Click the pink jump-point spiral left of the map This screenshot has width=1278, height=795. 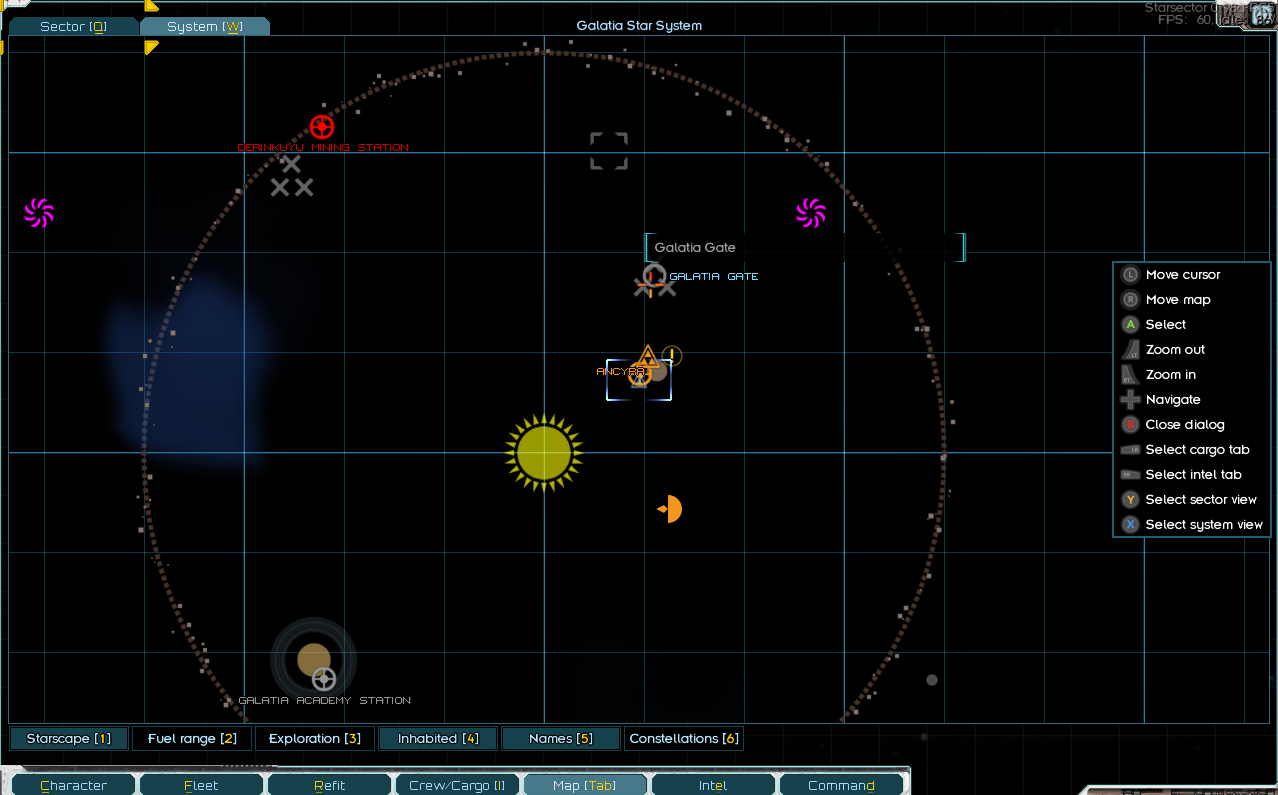coord(39,212)
